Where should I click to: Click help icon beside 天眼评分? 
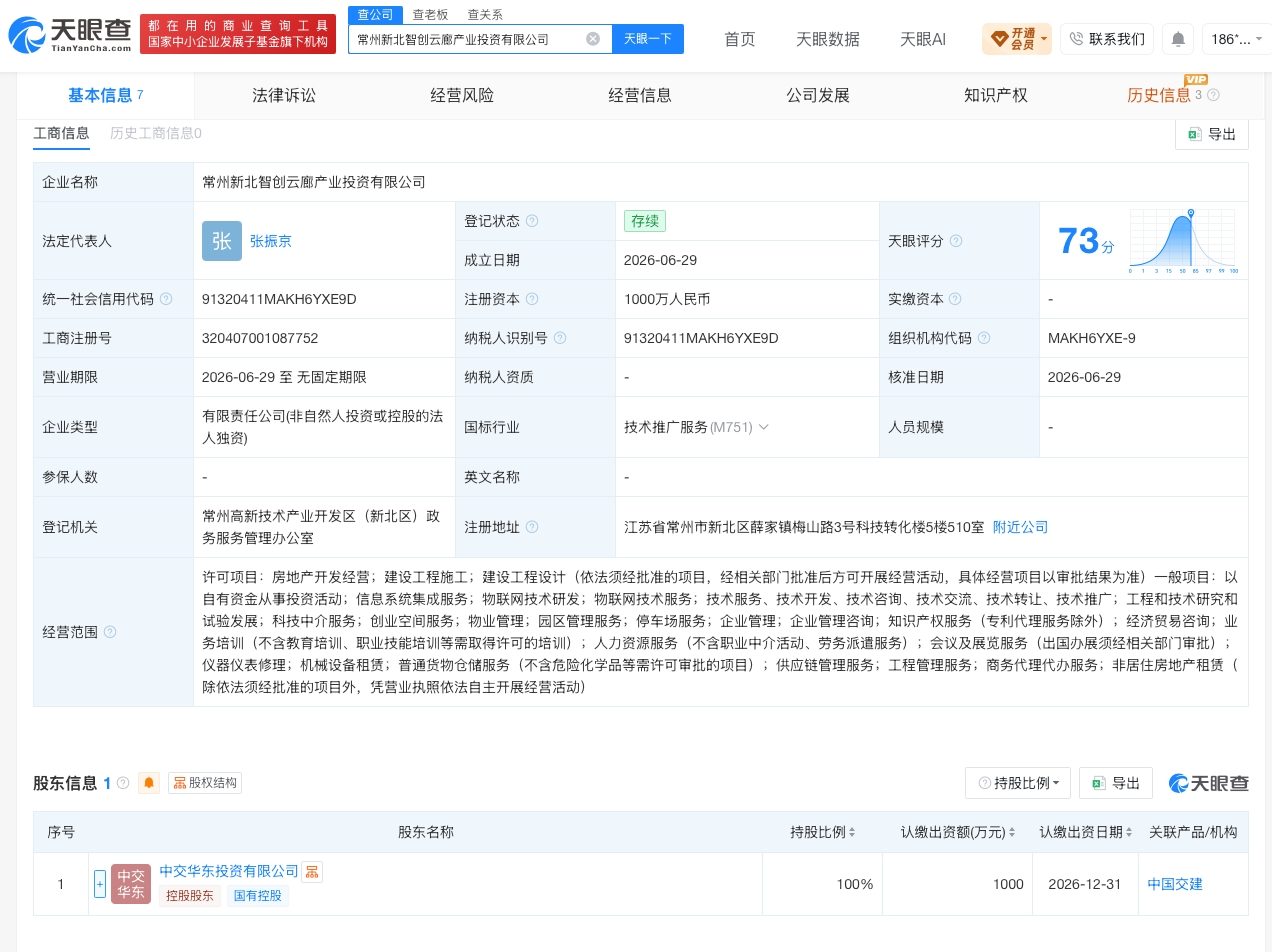tap(956, 241)
